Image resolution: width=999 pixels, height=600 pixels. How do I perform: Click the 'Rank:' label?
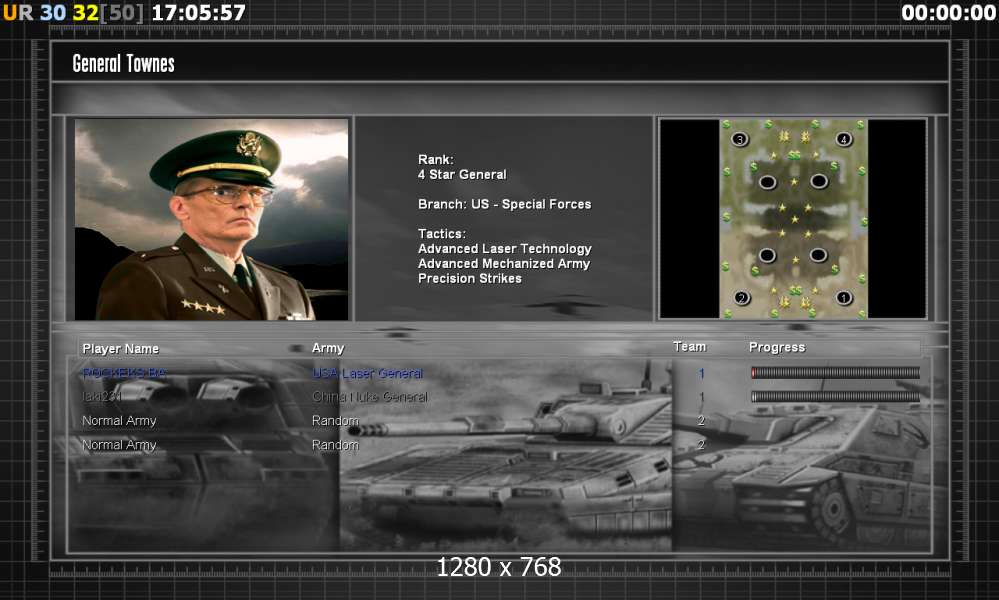436,159
